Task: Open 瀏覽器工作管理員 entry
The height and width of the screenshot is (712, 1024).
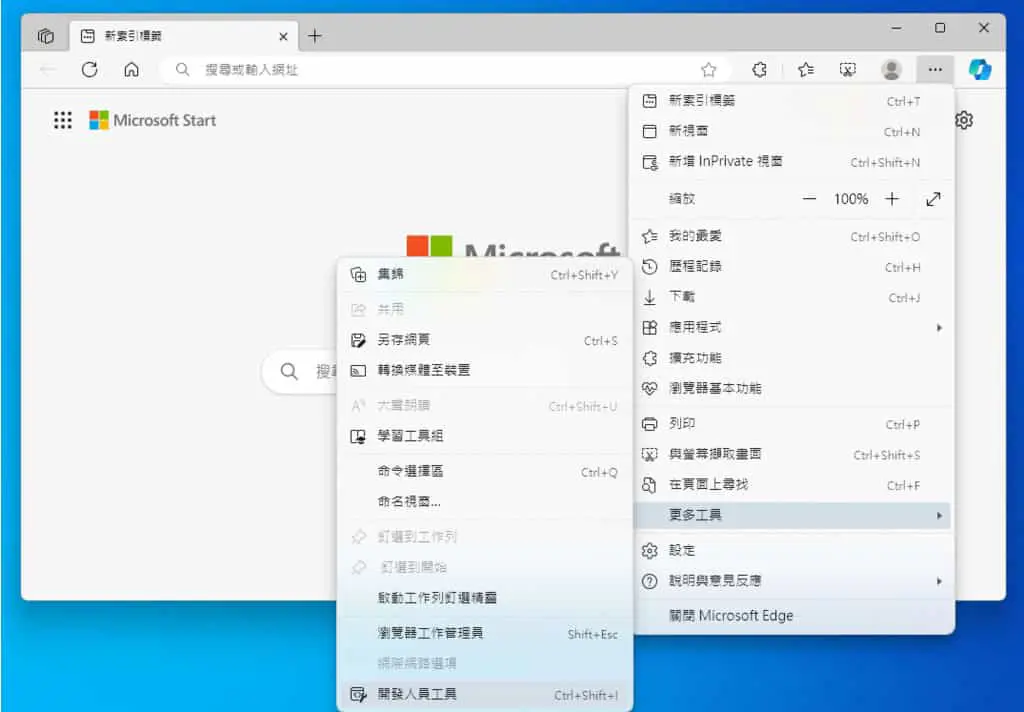Action: 485,633
